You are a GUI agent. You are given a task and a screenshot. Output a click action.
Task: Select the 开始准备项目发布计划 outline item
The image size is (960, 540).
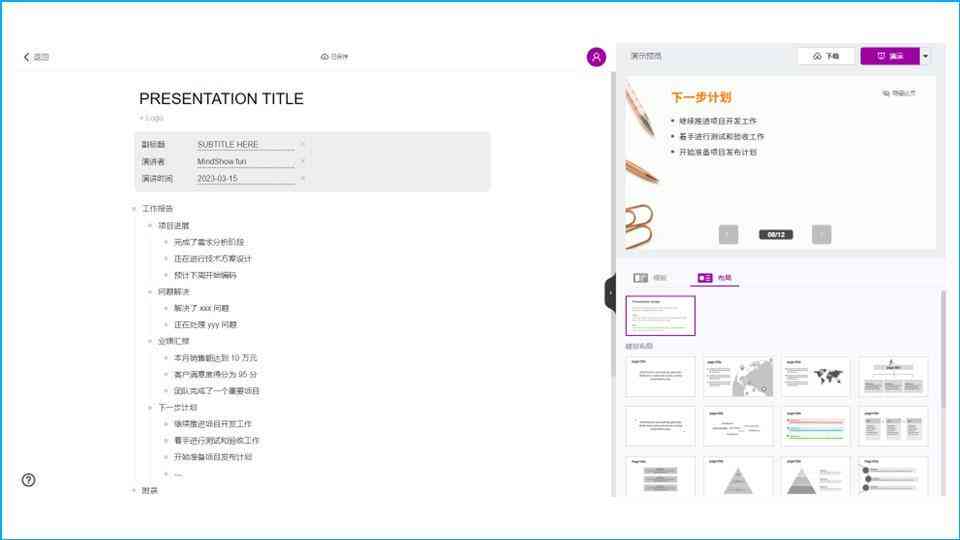(x=212, y=457)
